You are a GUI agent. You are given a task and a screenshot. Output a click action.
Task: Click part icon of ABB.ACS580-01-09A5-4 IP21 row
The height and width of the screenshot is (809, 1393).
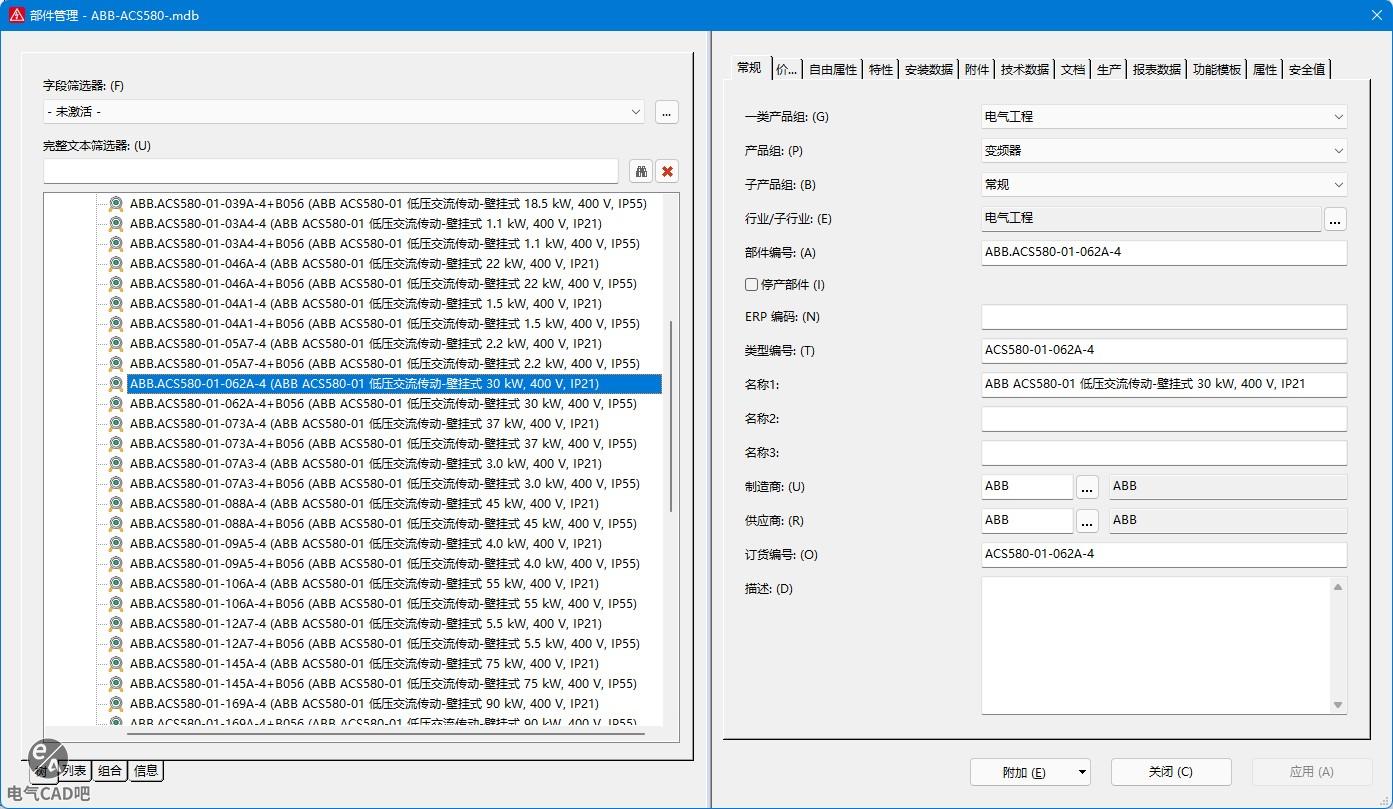(x=116, y=544)
